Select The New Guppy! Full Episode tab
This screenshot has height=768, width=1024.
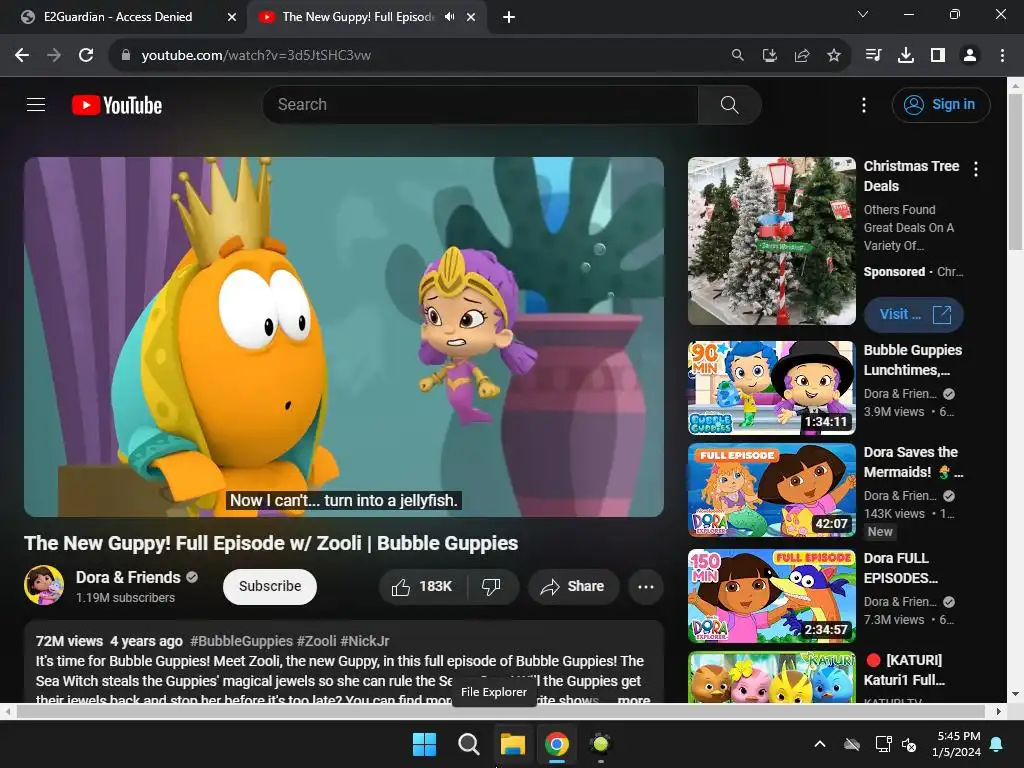[358, 17]
